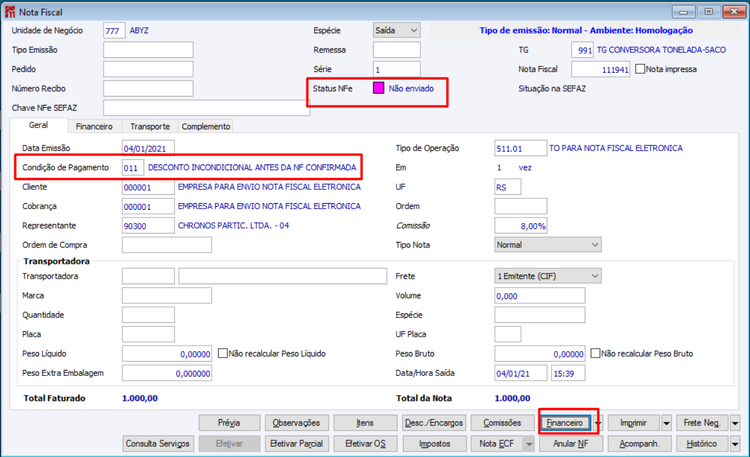Click the Efetivar OS button
This screenshot has width=750, height=457.
click(365, 444)
